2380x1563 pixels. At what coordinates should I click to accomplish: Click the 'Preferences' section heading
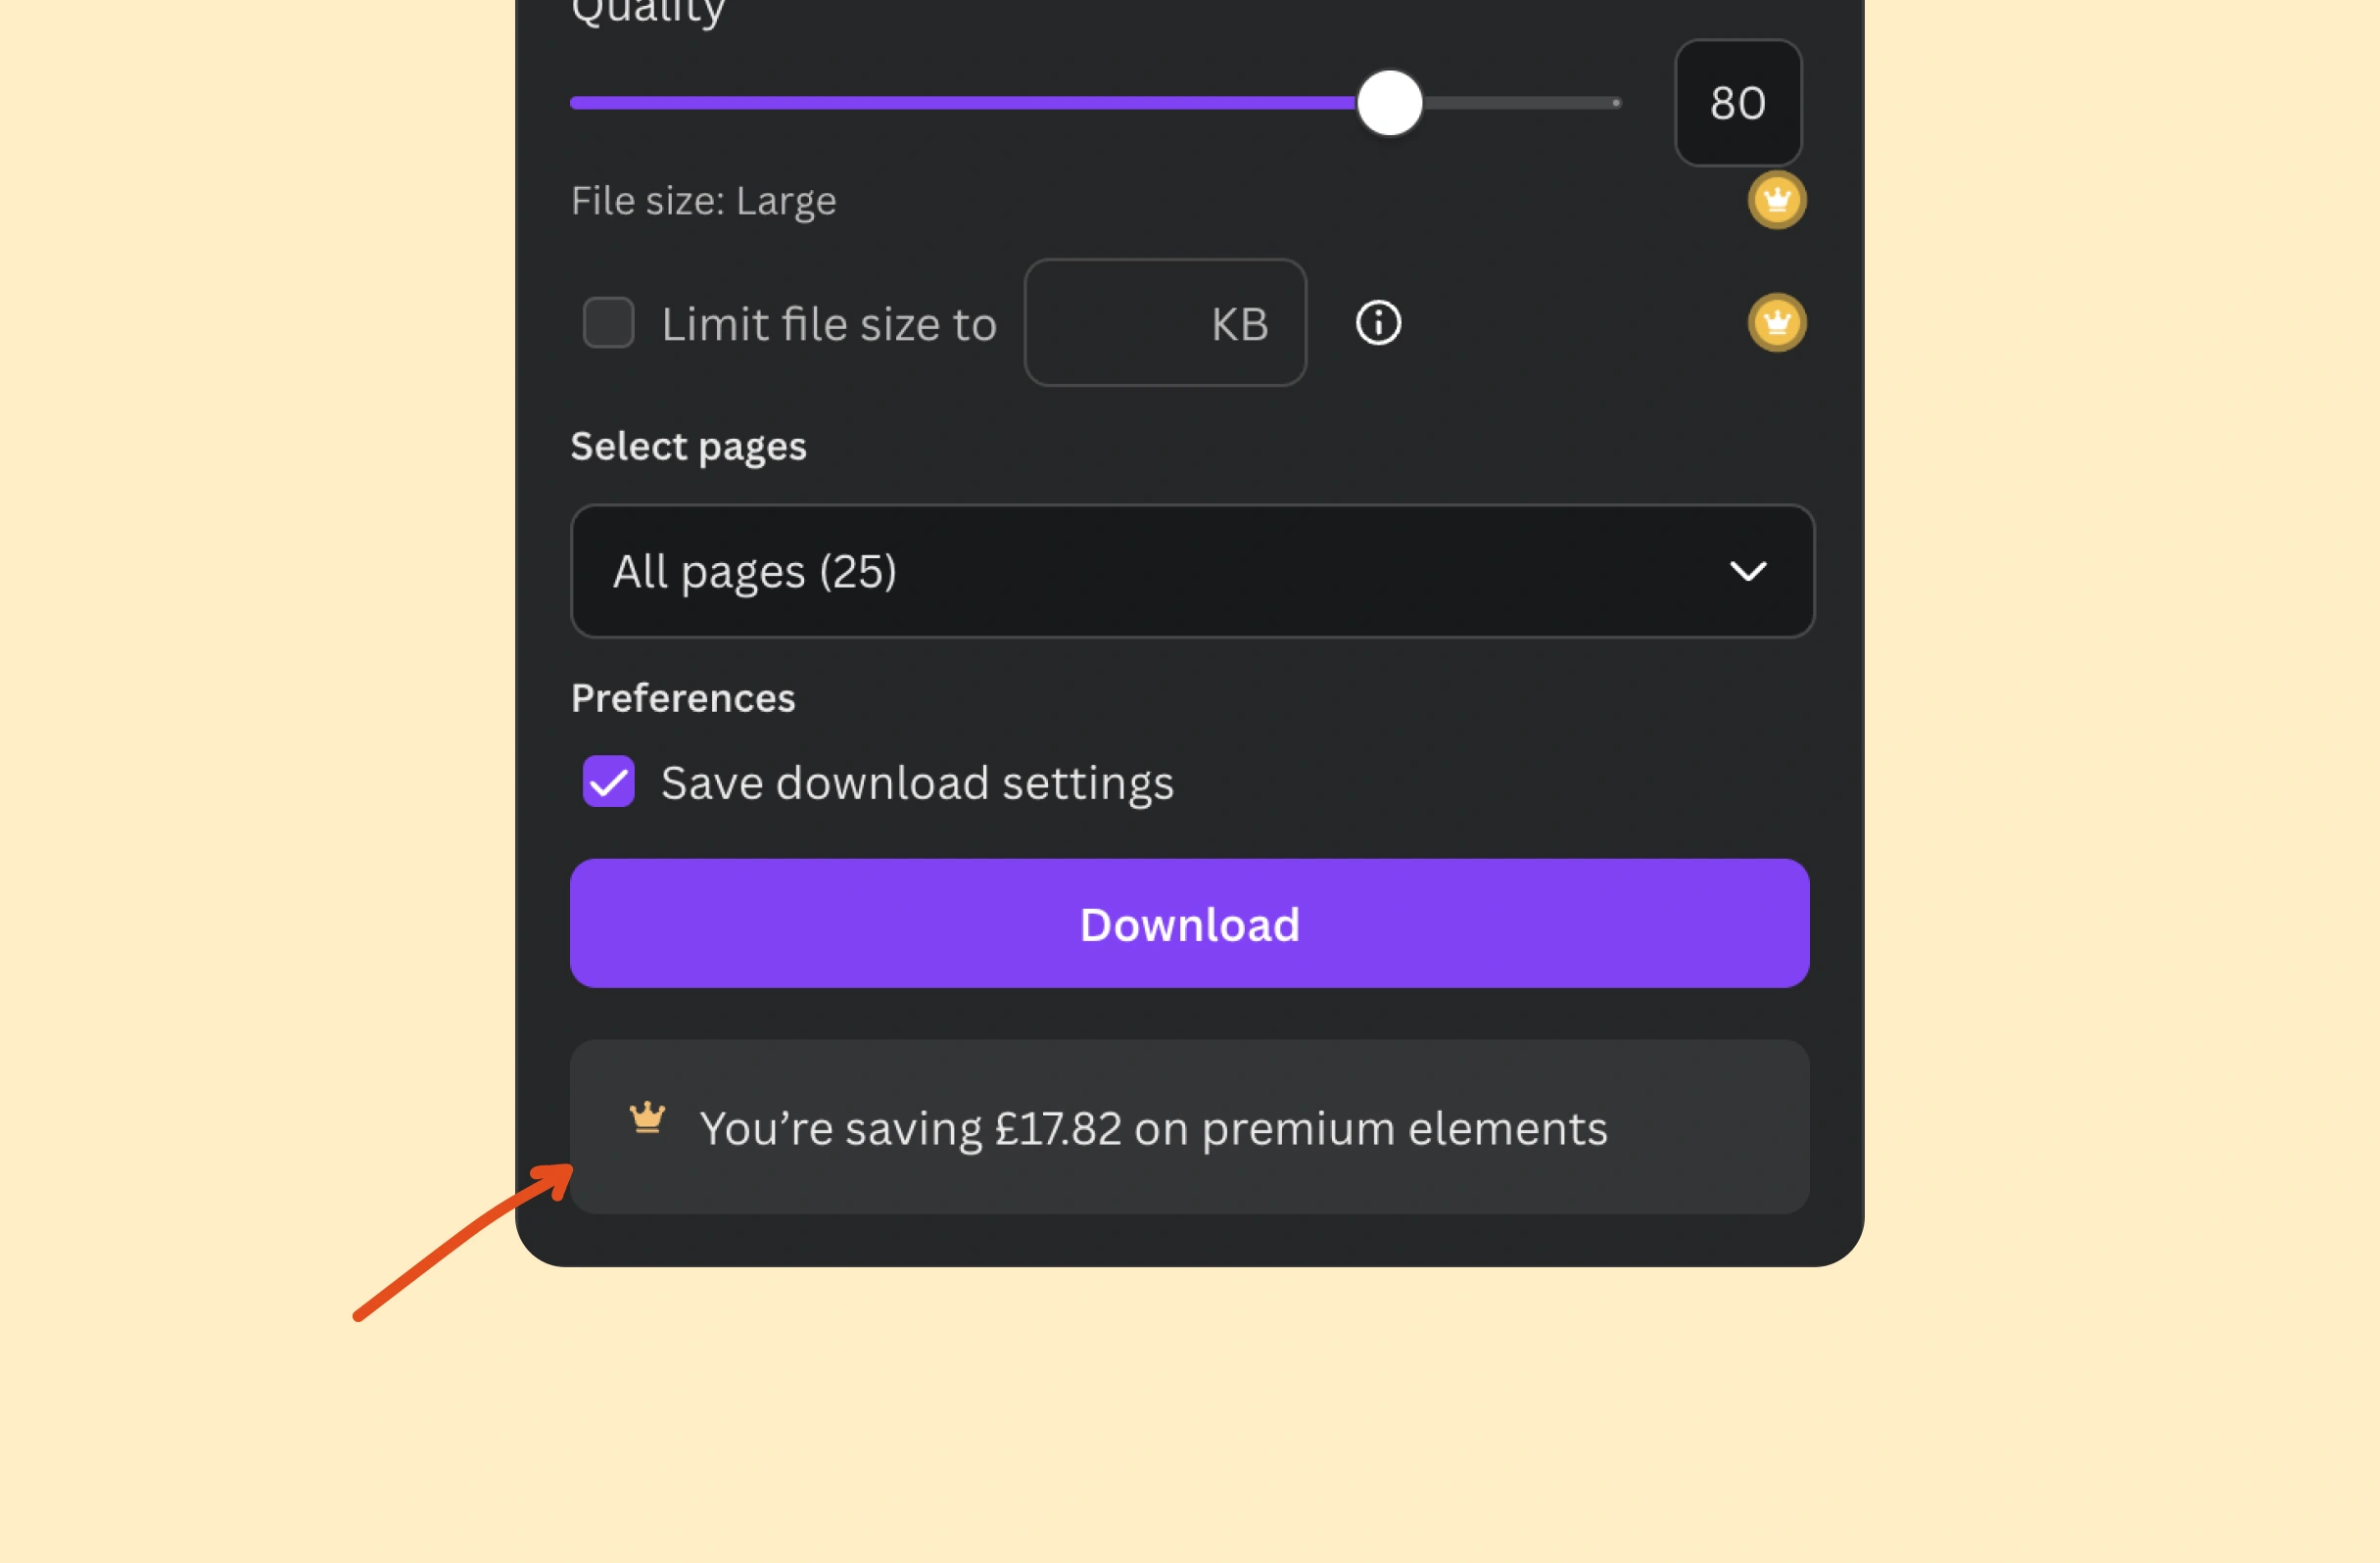[x=683, y=698]
